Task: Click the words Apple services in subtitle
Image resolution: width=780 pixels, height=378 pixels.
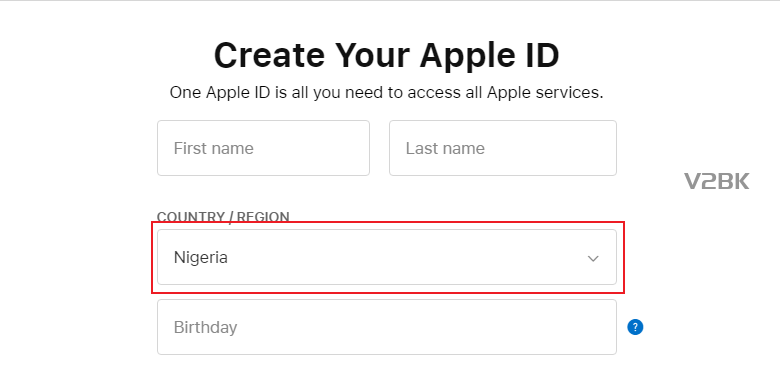Action: (545, 93)
